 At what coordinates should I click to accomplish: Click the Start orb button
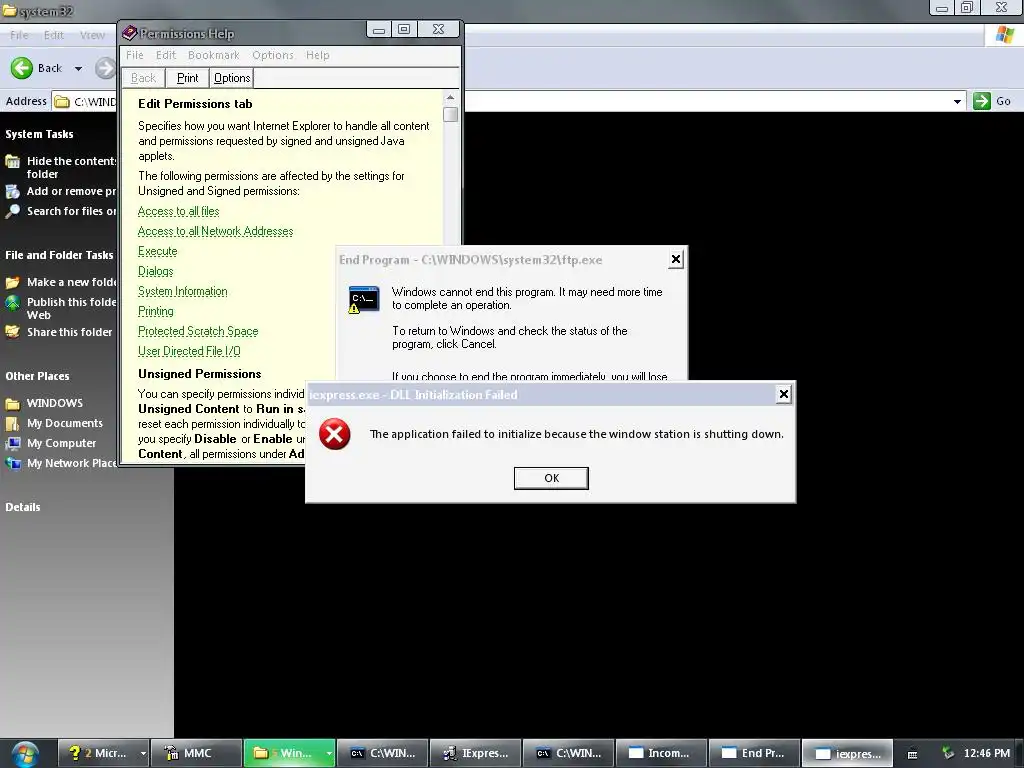[x=25, y=753]
